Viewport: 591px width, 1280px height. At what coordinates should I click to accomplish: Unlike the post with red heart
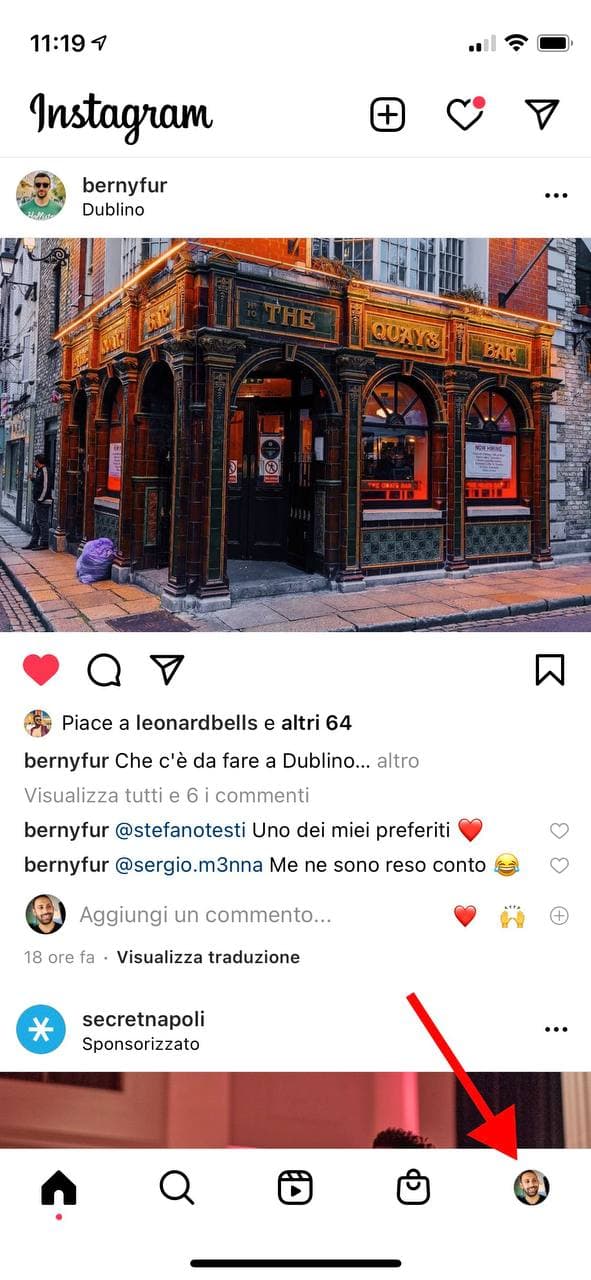point(41,670)
